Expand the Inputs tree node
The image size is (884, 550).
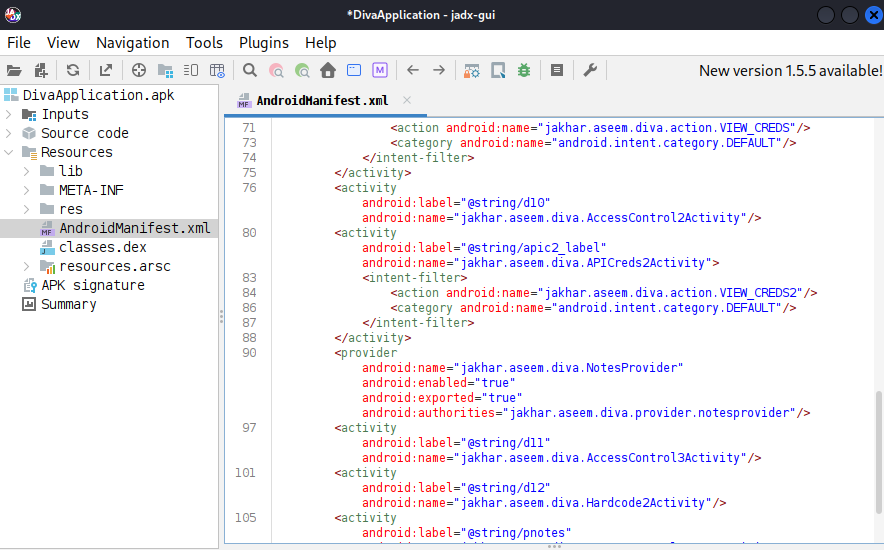tap(8, 114)
